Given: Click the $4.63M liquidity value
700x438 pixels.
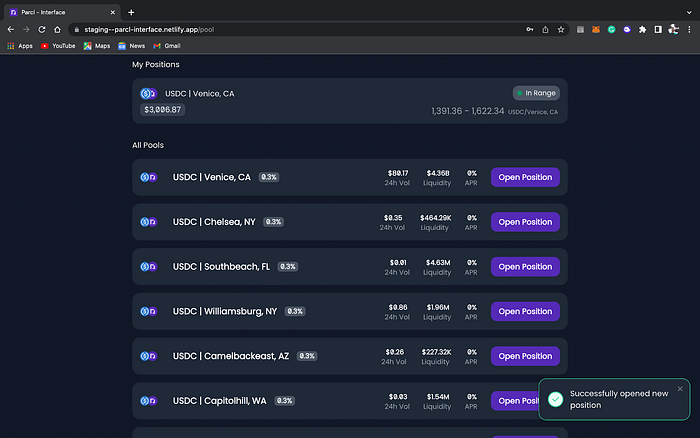Looking at the screenshot, I should [438, 263].
